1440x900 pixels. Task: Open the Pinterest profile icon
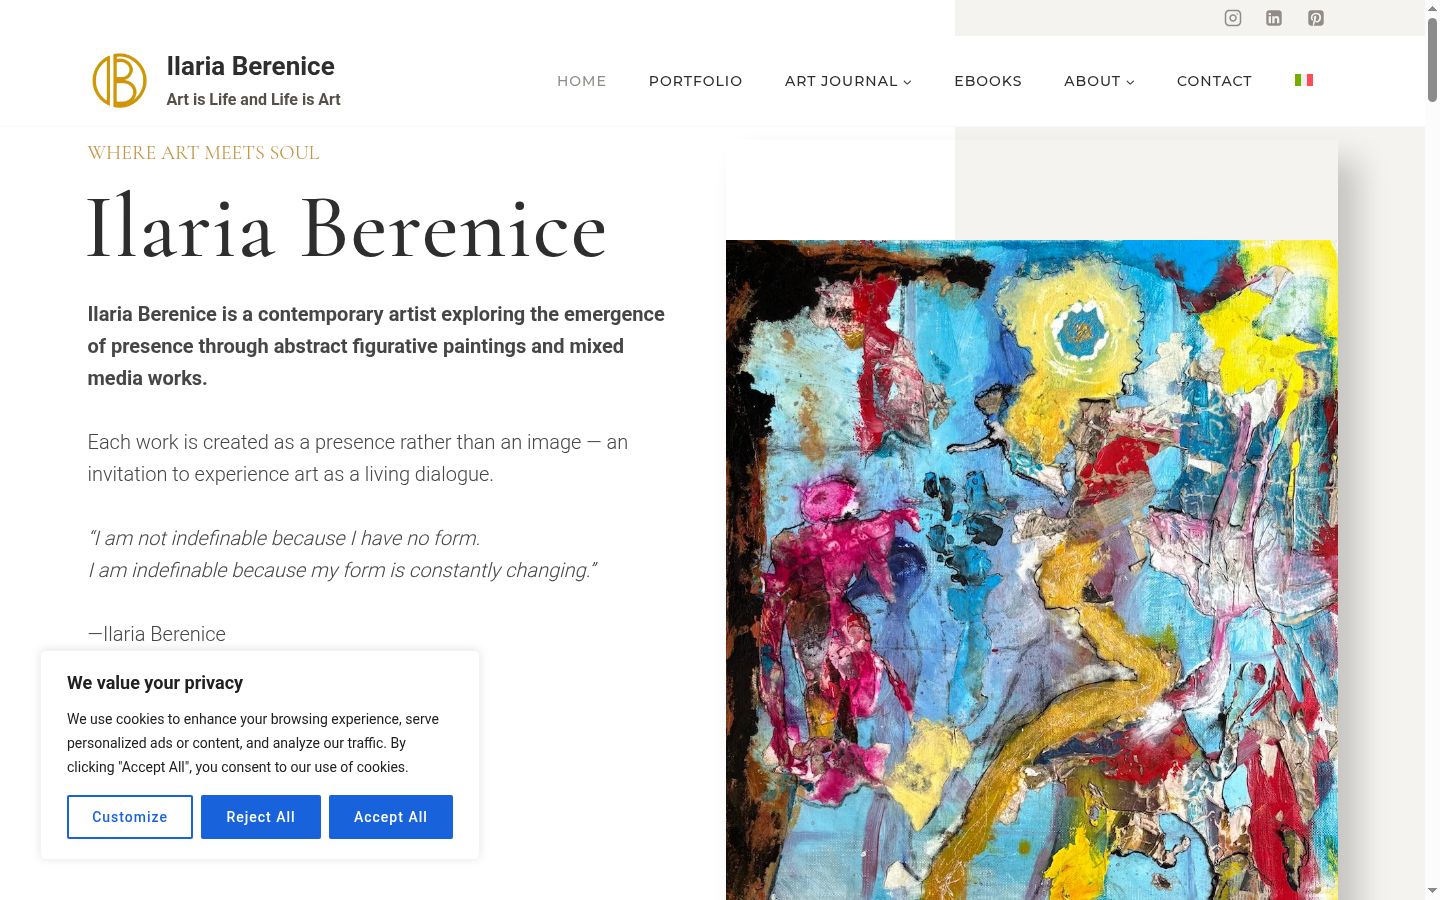coord(1316,18)
